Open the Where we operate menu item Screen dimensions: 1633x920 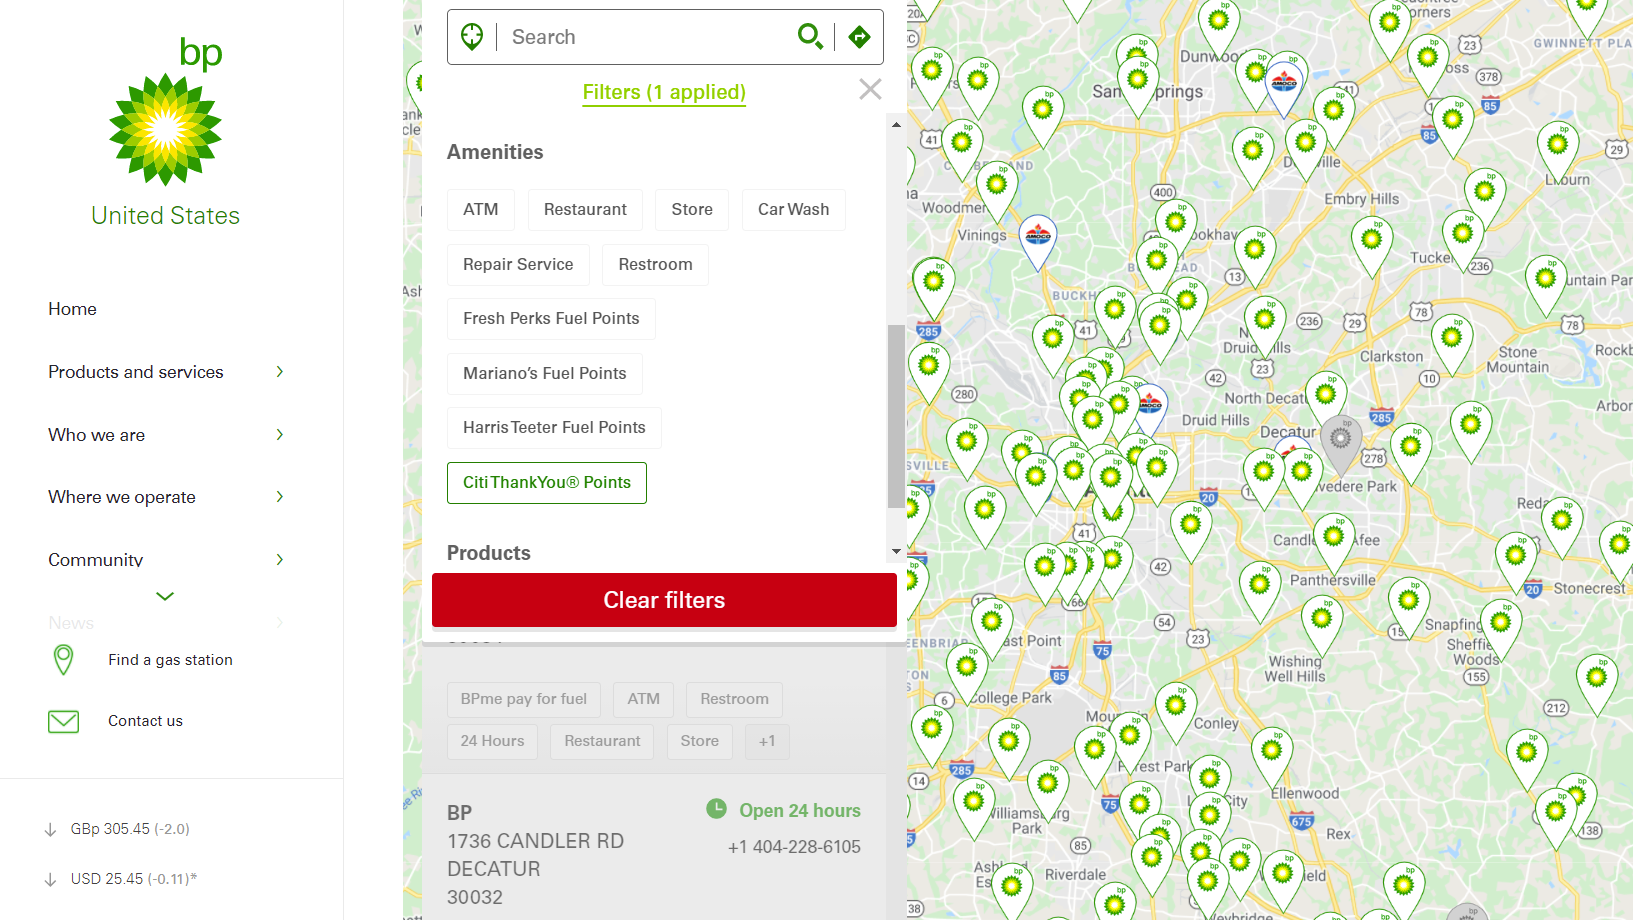pos(122,497)
